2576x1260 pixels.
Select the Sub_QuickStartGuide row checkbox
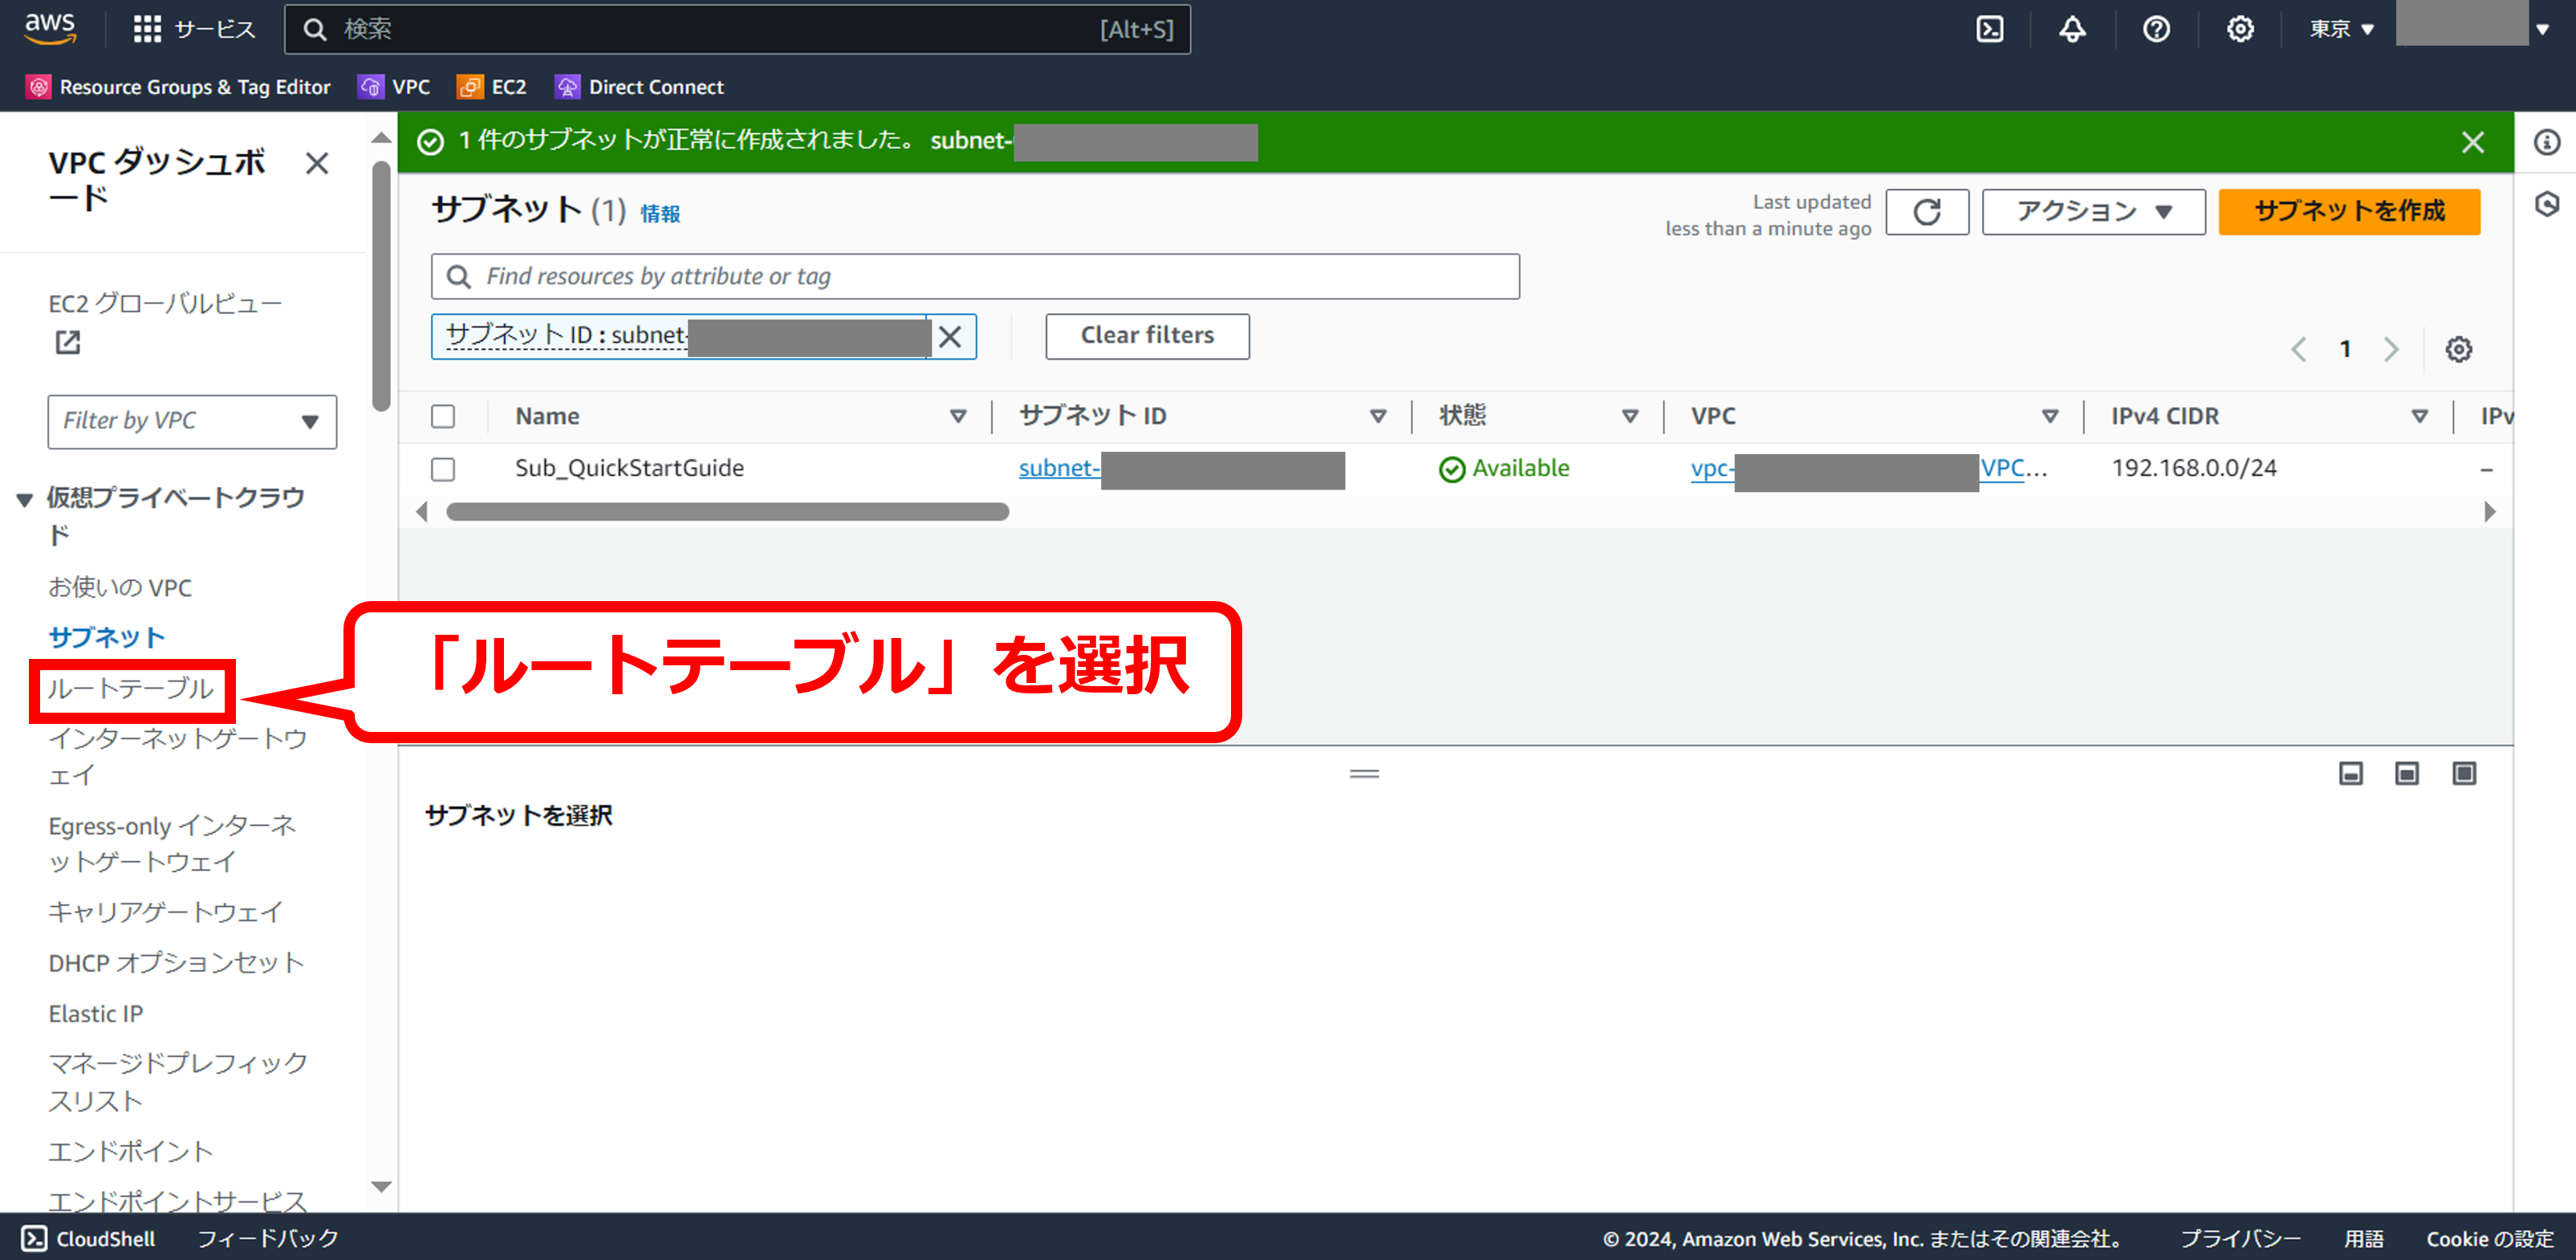[443, 469]
